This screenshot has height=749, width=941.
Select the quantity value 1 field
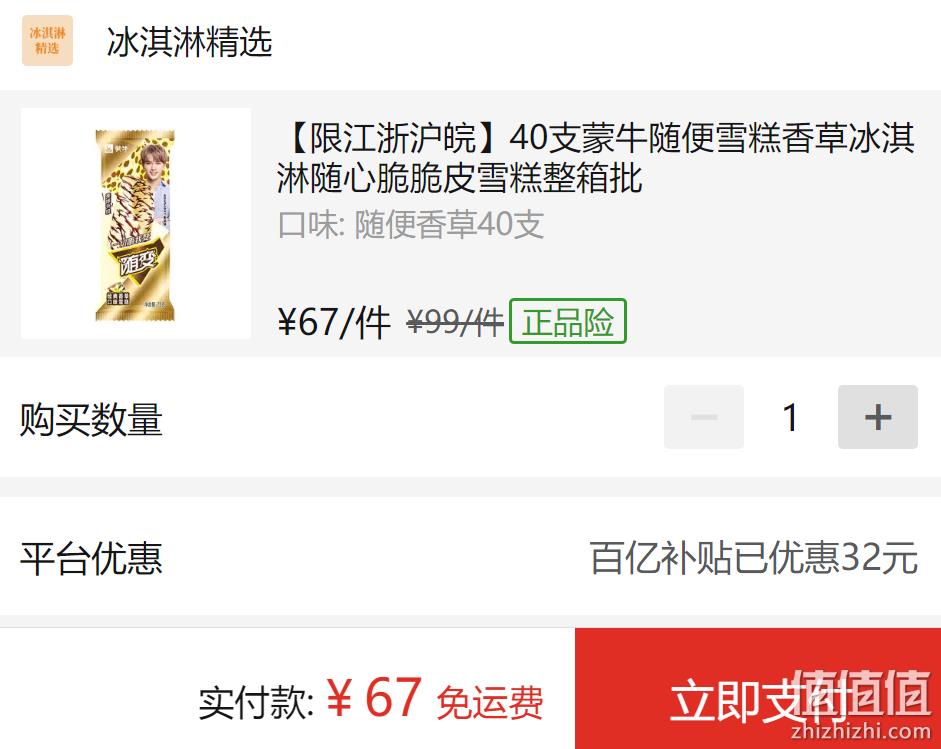coord(790,417)
